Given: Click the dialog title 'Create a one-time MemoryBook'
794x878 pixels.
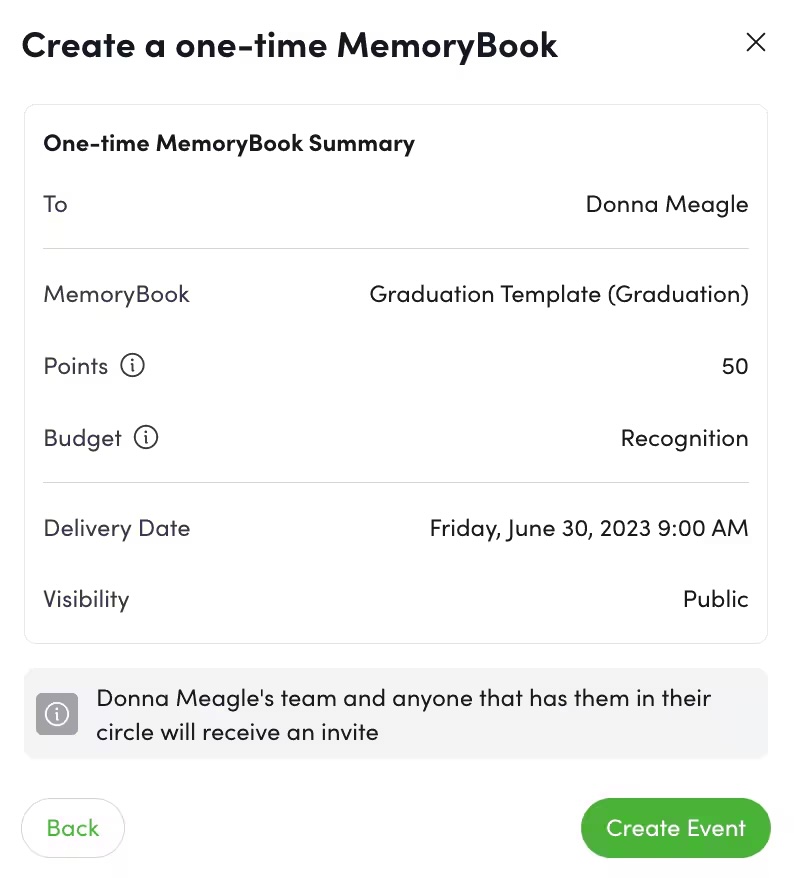Looking at the screenshot, I should pos(289,45).
